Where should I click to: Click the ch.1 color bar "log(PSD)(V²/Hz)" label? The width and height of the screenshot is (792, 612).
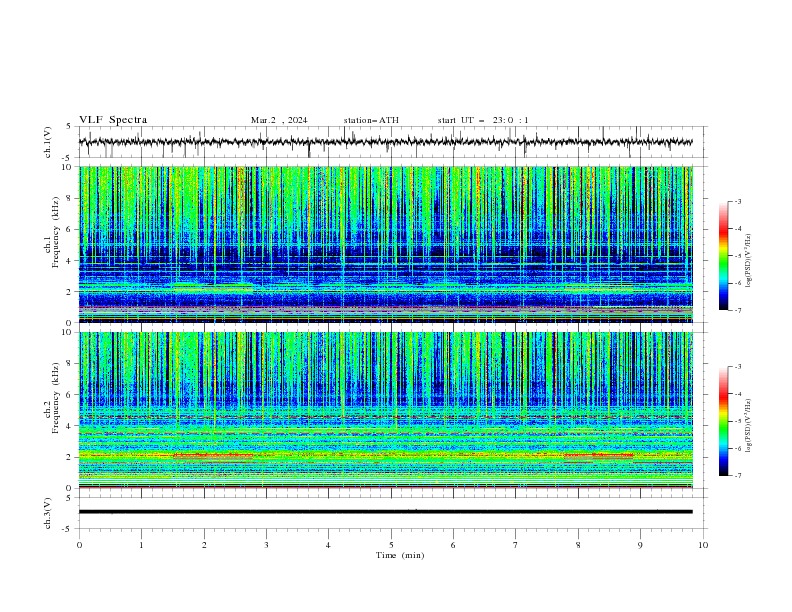[748, 261]
